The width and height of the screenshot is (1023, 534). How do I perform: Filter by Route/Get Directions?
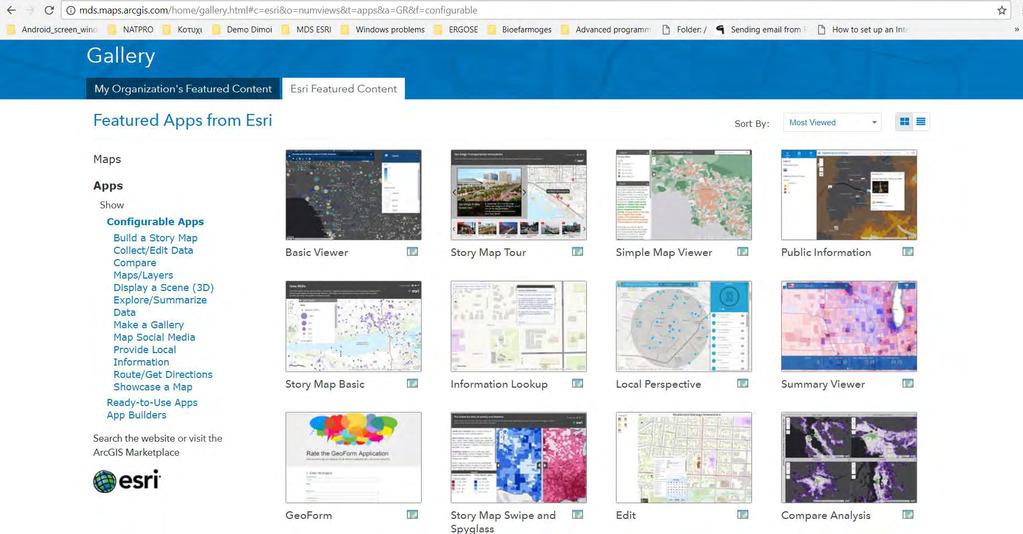pos(162,375)
